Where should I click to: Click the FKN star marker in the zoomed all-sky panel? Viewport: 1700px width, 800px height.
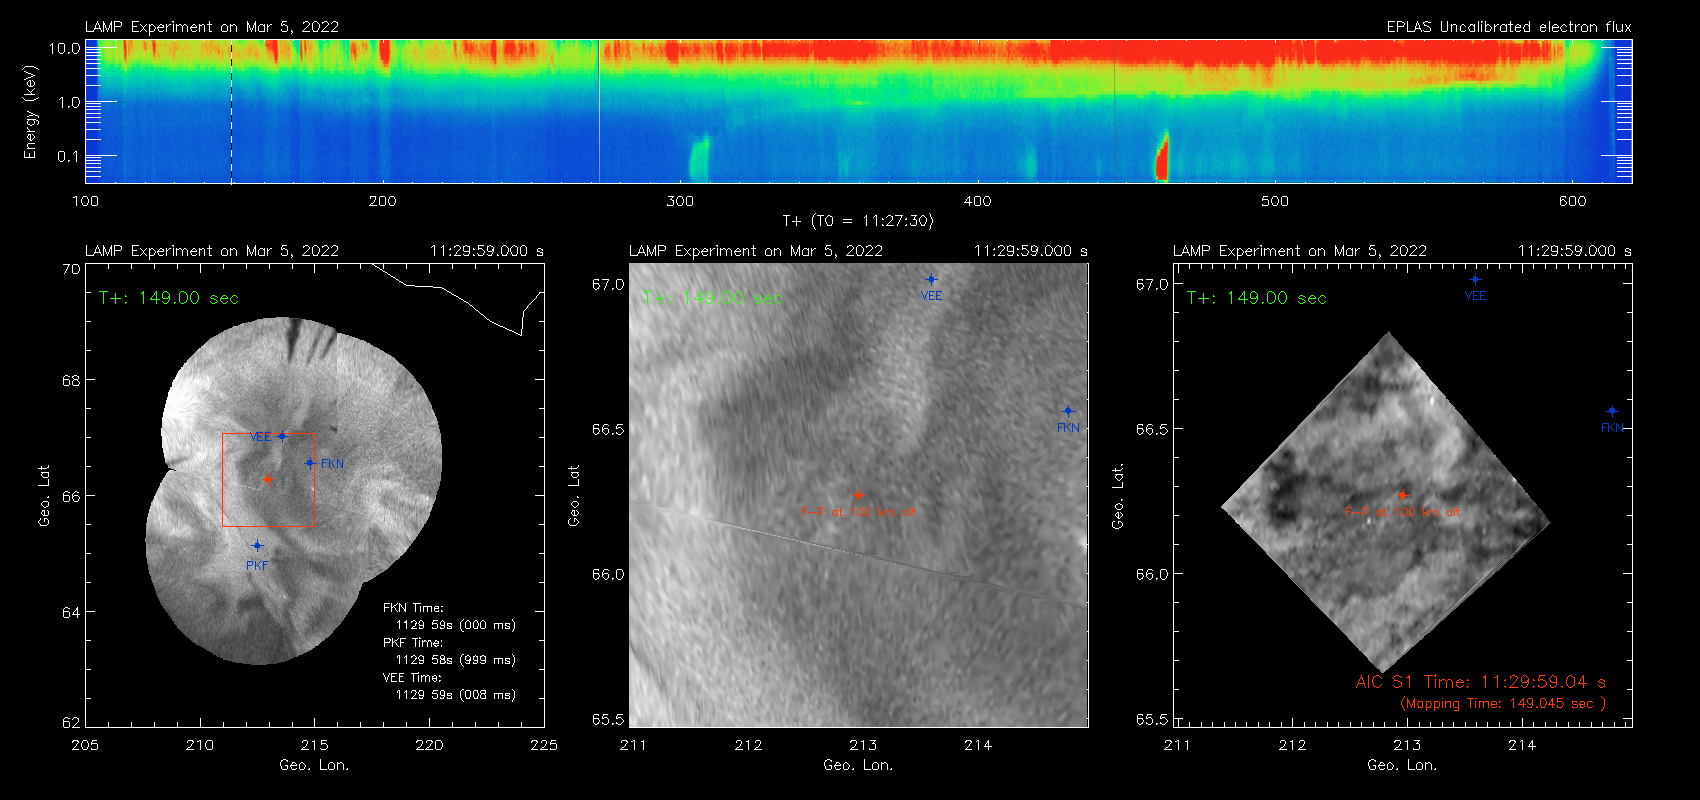[x=1068, y=411]
